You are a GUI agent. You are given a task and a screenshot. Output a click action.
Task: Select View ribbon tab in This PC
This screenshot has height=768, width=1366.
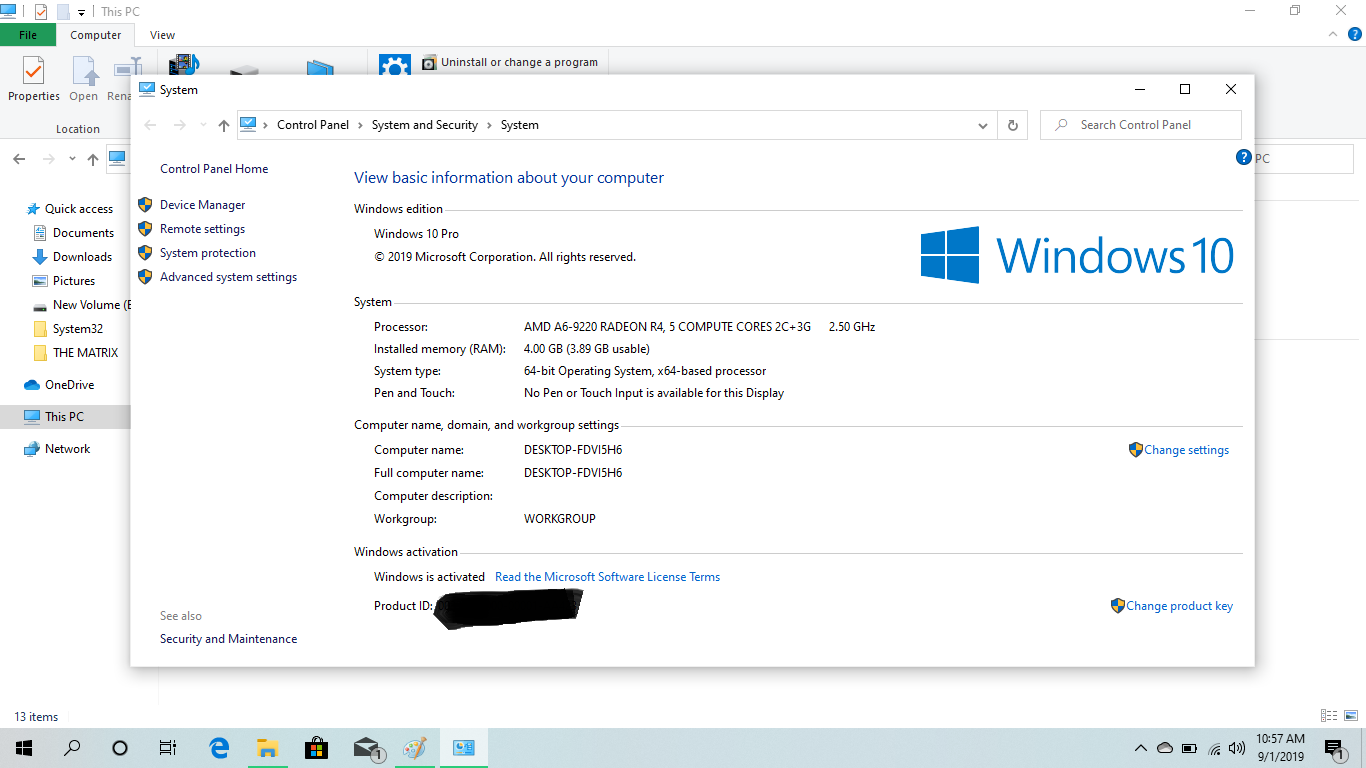pos(163,35)
